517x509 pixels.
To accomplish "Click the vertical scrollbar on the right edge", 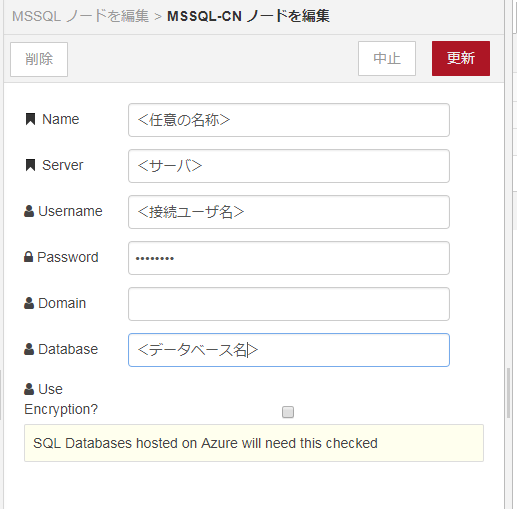I will coord(508,393).
